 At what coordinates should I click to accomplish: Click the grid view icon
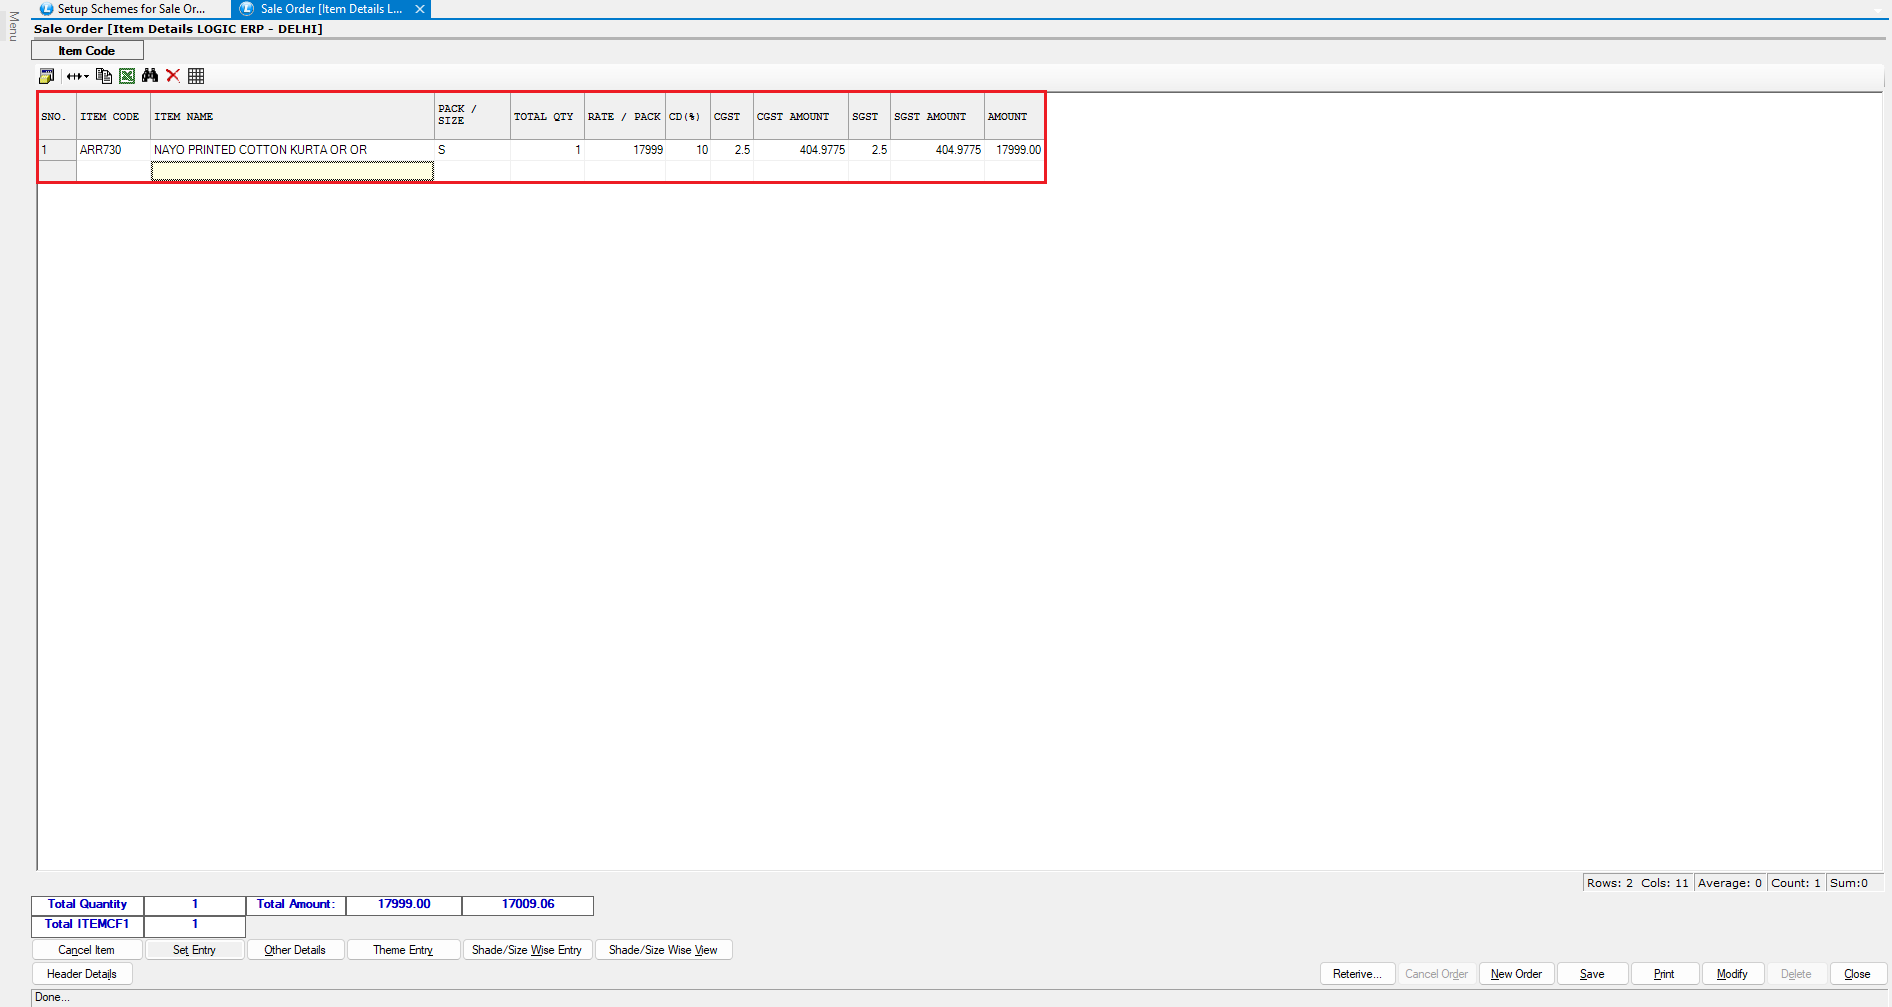click(x=196, y=76)
